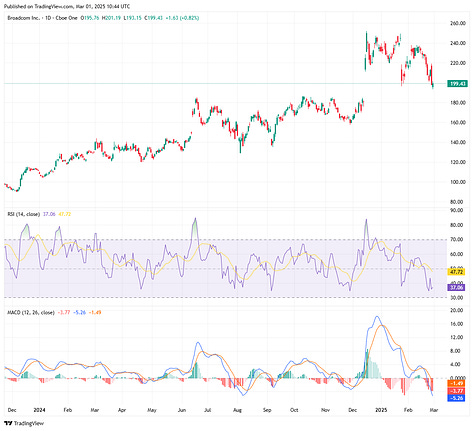Click the Jul label on time axis
The width and height of the screenshot is (474, 431).
(207, 410)
